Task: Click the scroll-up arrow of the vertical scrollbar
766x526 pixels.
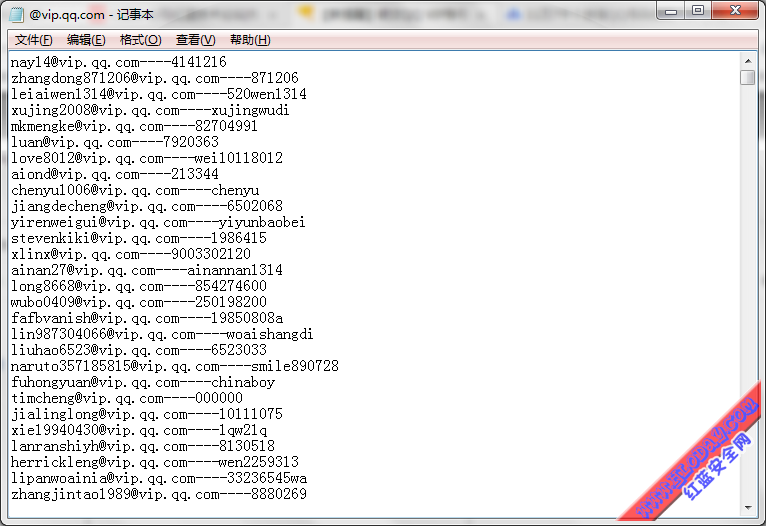Action: point(748,61)
